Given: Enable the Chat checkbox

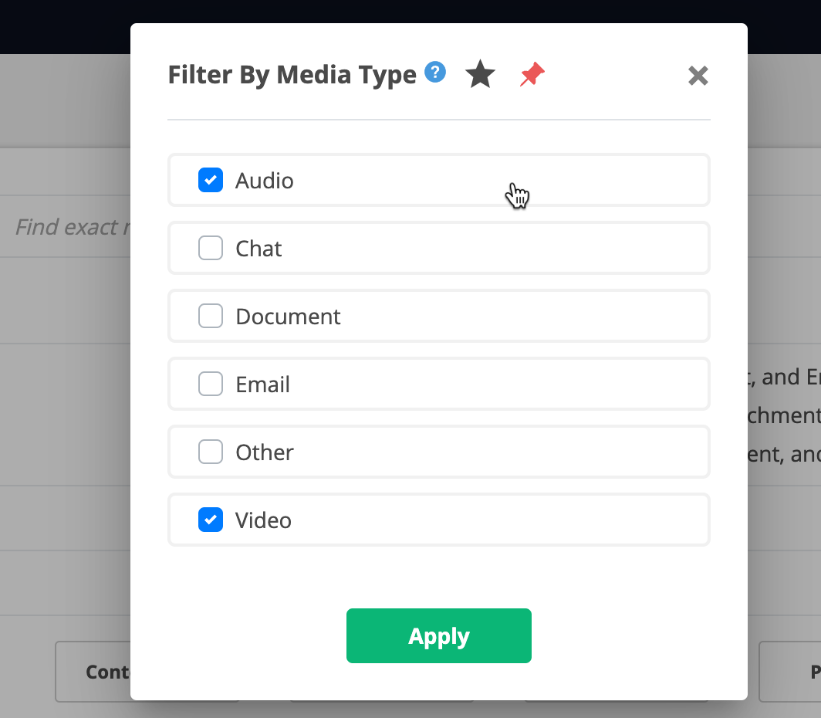Looking at the screenshot, I should pyautogui.click(x=210, y=248).
